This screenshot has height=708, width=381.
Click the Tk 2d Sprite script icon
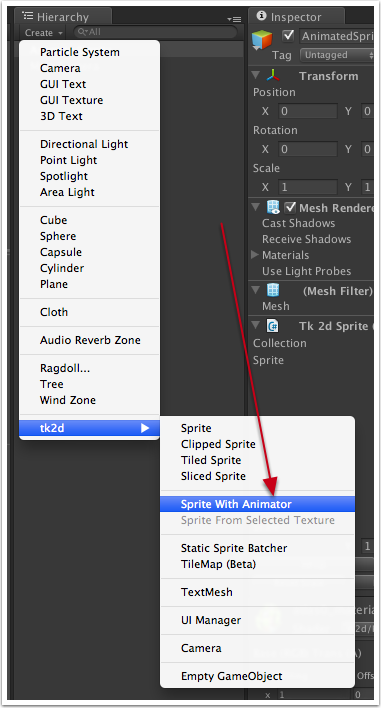tap(273, 326)
